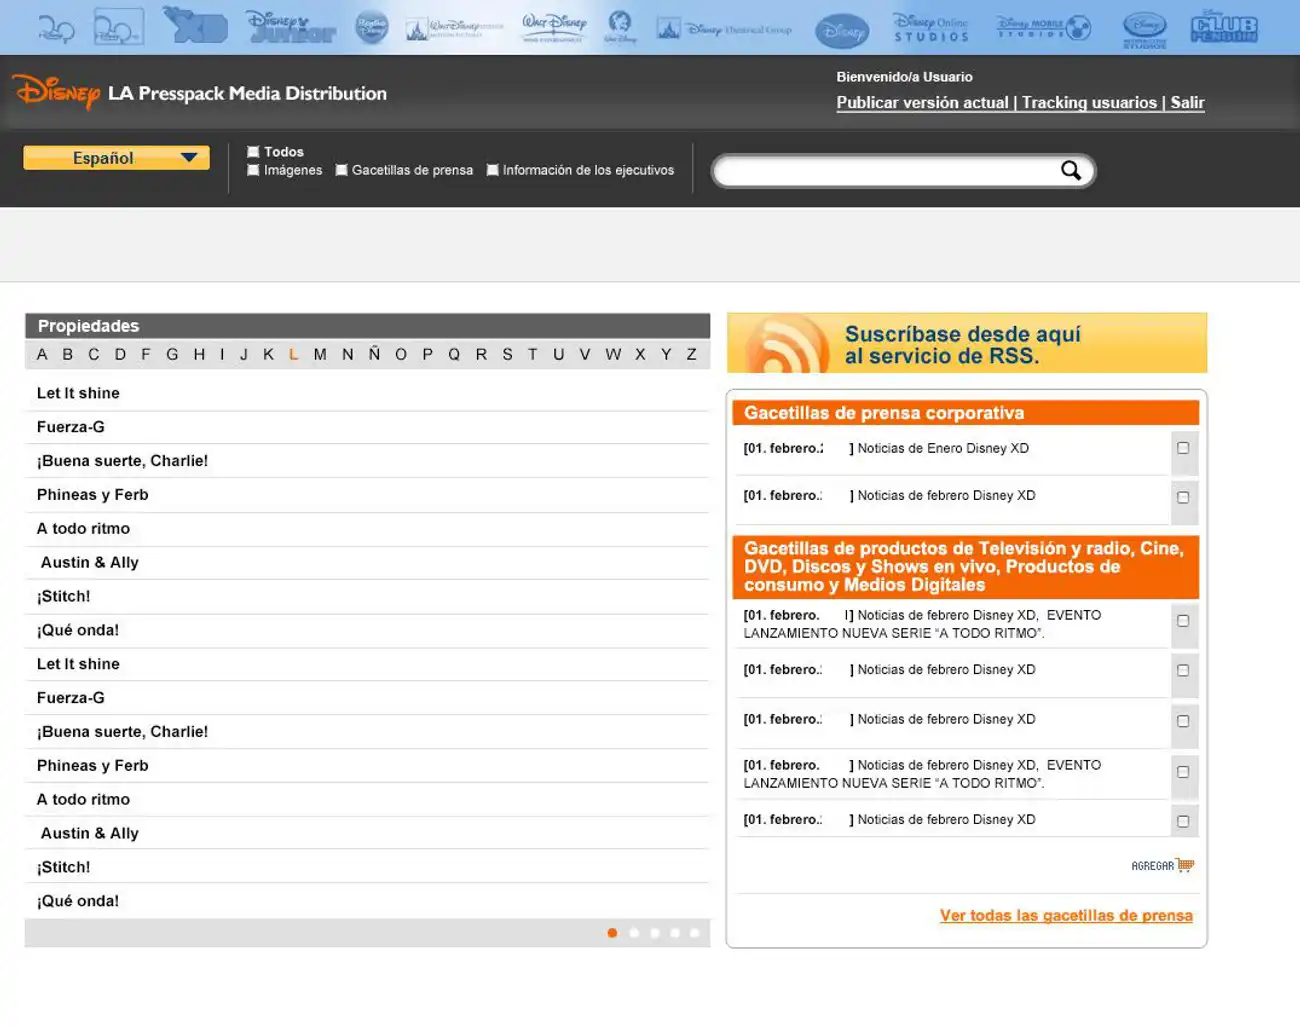Image resolution: width=1300 pixels, height=1028 pixels.
Task: Open the Español language dropdown
Action: tap(116, 158)
